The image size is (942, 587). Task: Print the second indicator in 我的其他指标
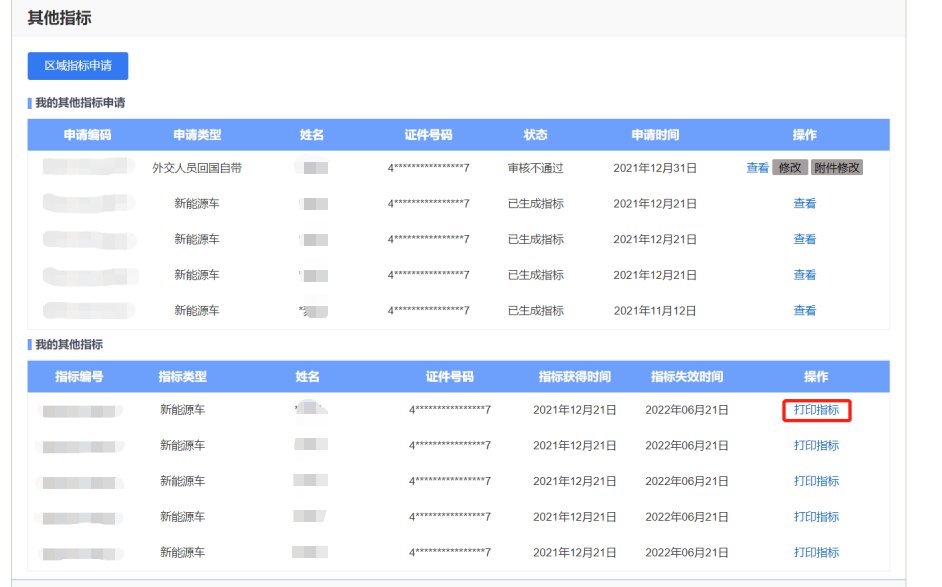pyautogui.click(x=816, y=446)
